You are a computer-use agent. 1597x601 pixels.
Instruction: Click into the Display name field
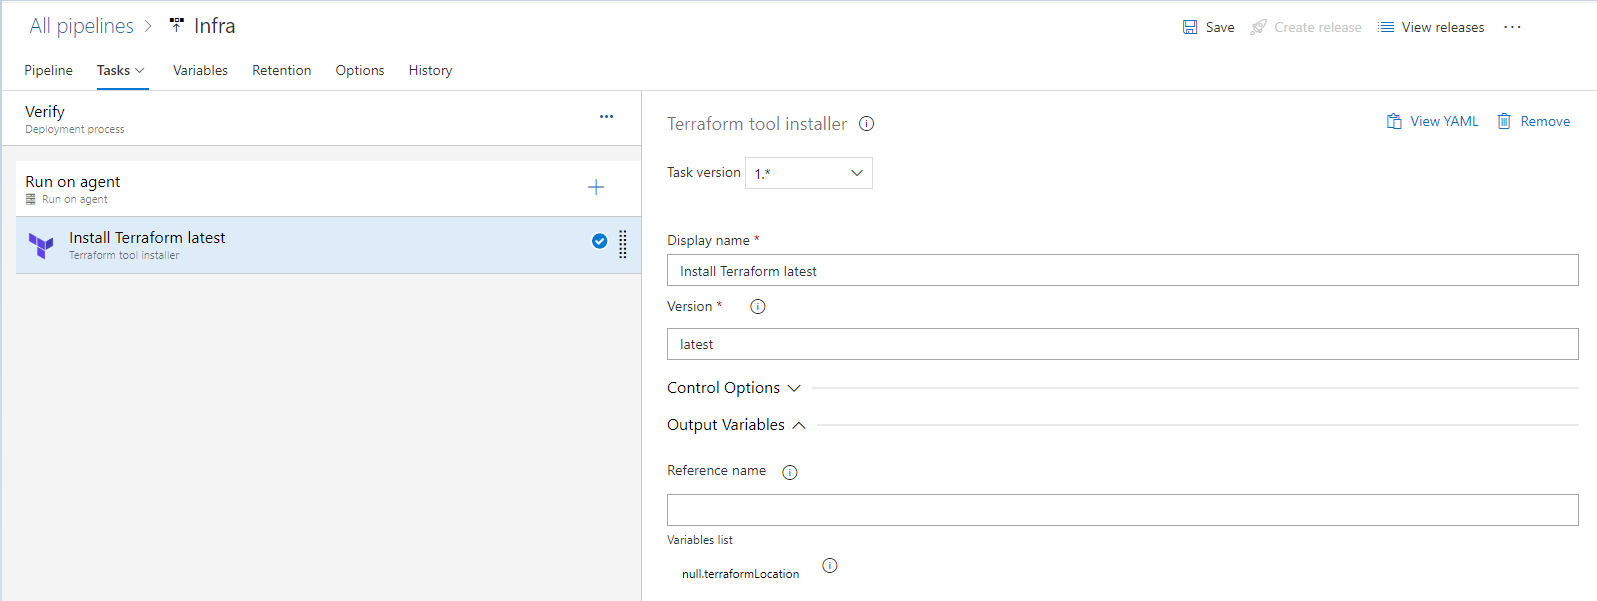(x=1123, y=270)
